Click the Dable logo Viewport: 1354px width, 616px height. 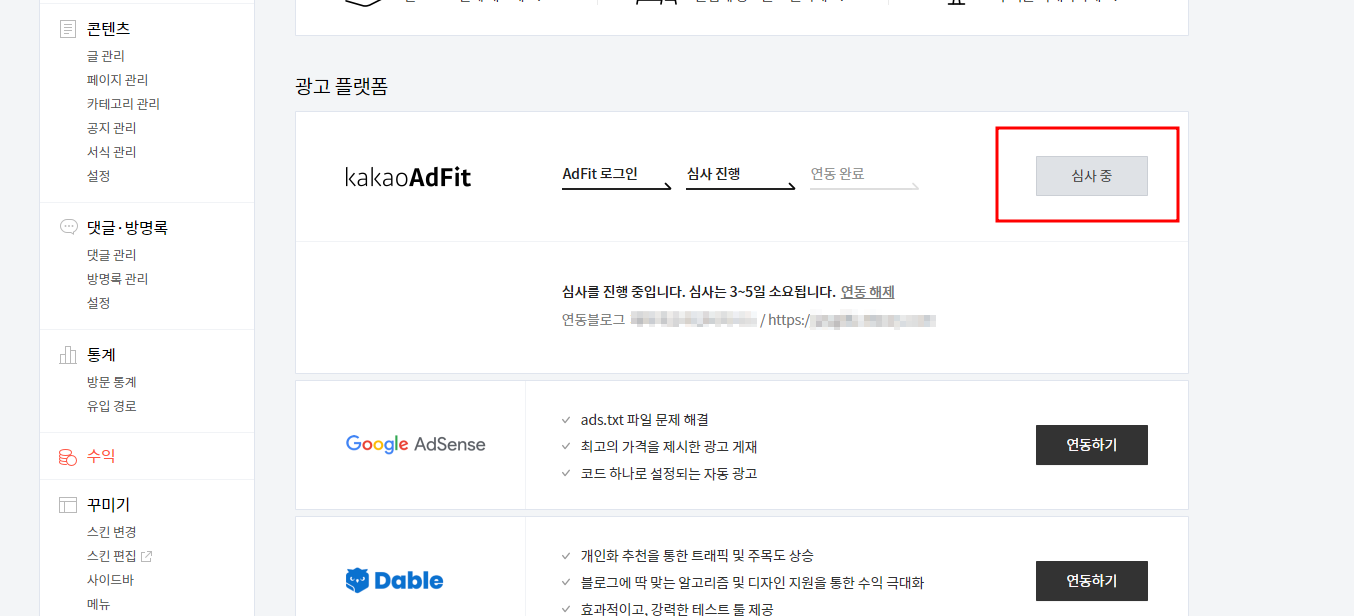point(394,581)
